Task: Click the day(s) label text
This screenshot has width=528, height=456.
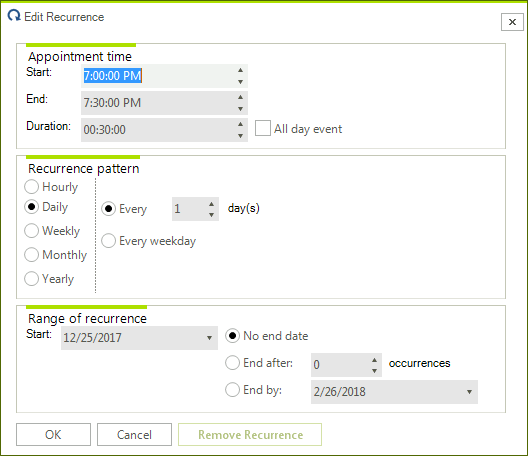Action: pyautogui.click(x=244, y=208)
